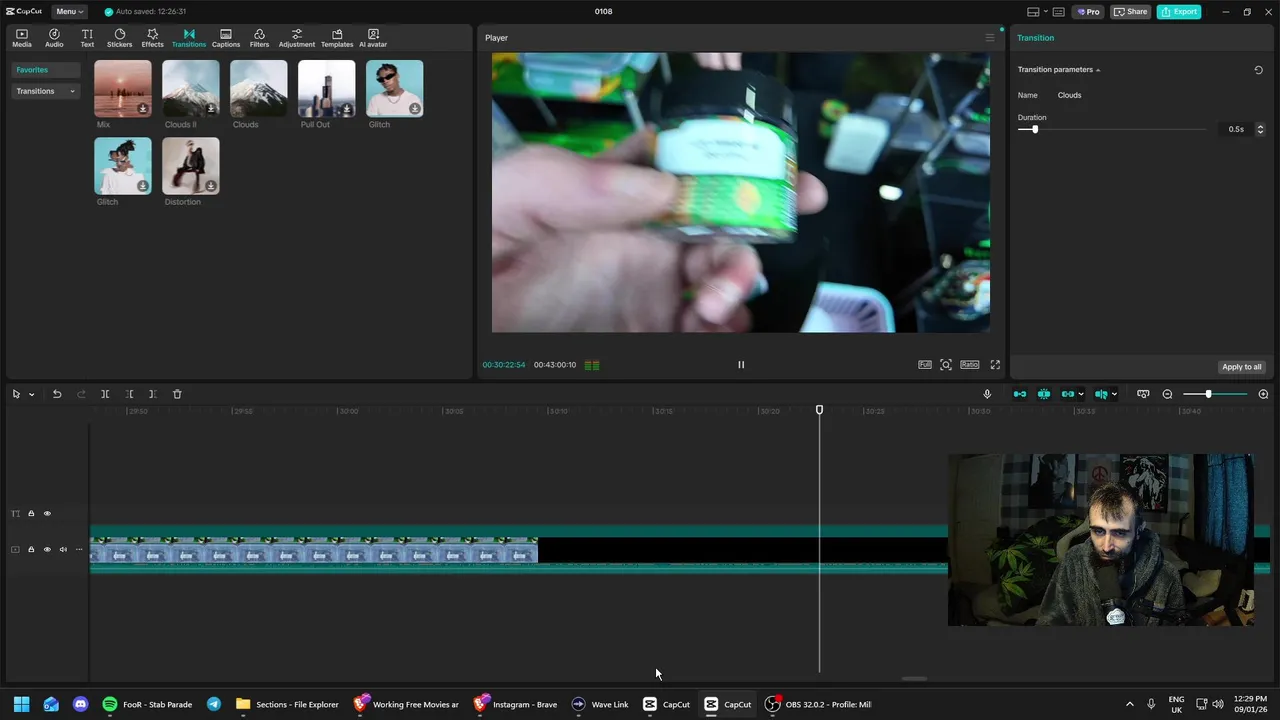Mute the main video track

pyautogui.click(x=63, y=549)
